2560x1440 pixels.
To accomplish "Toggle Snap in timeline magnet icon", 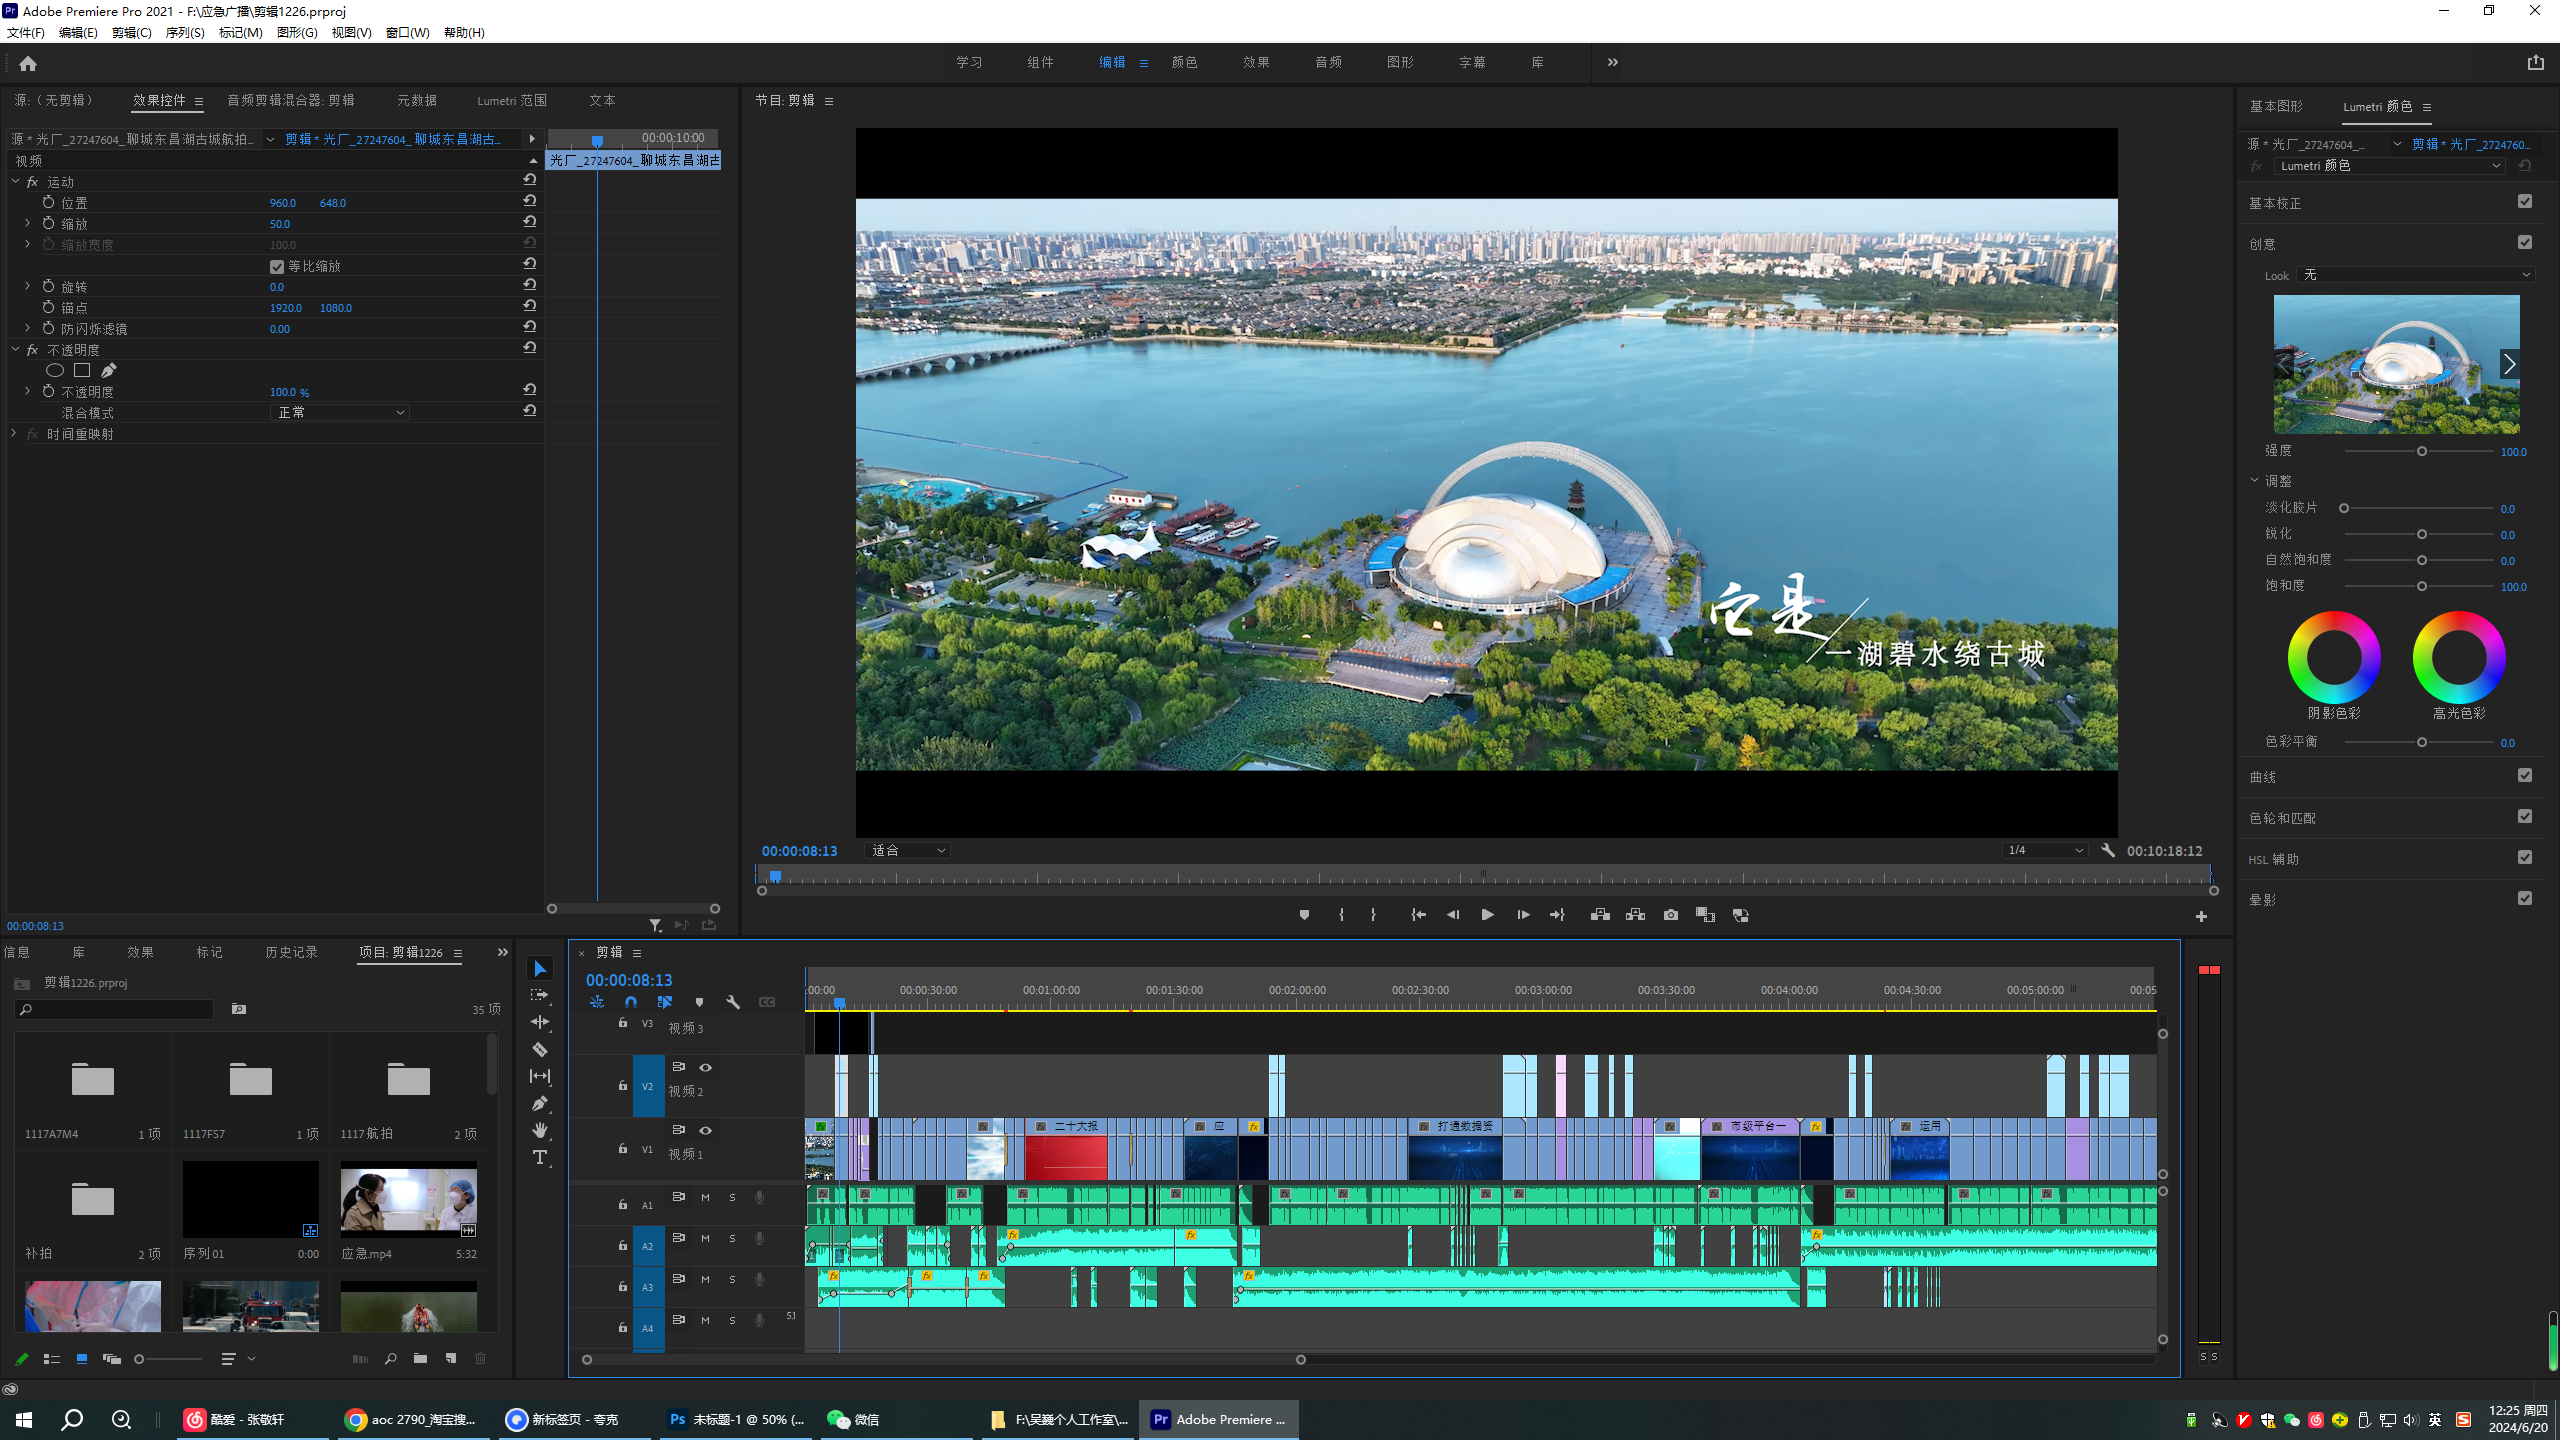I will coord(631,1002).
